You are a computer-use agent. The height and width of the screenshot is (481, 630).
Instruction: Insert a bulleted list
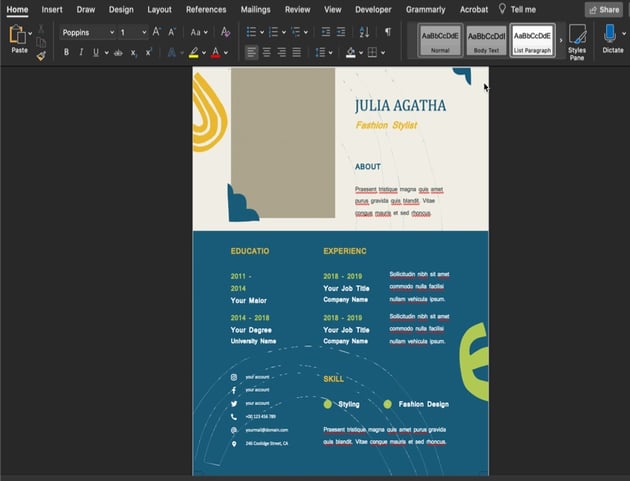pyautogui.click(x=251, y=32)
